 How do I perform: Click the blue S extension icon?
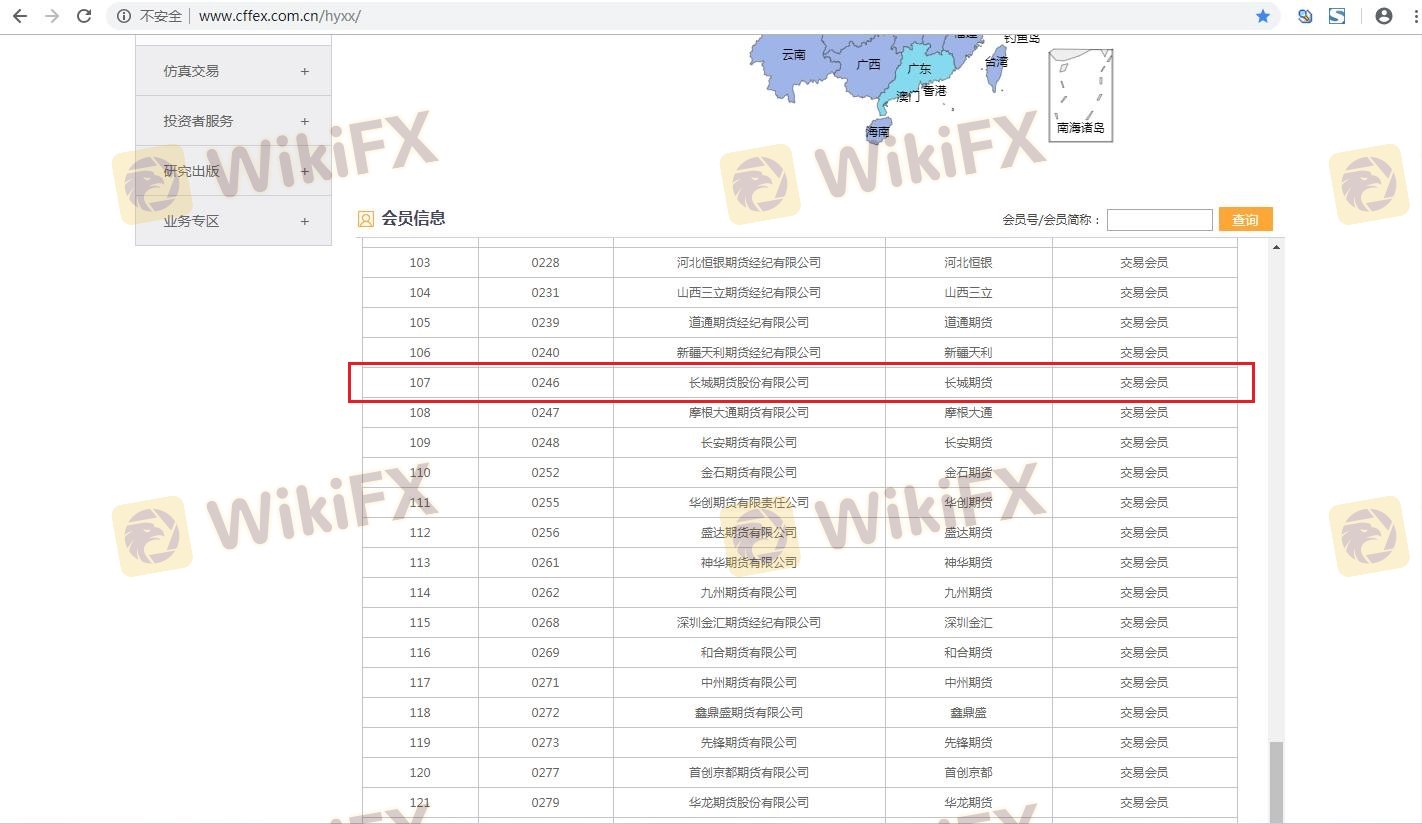pos(1337,16)
